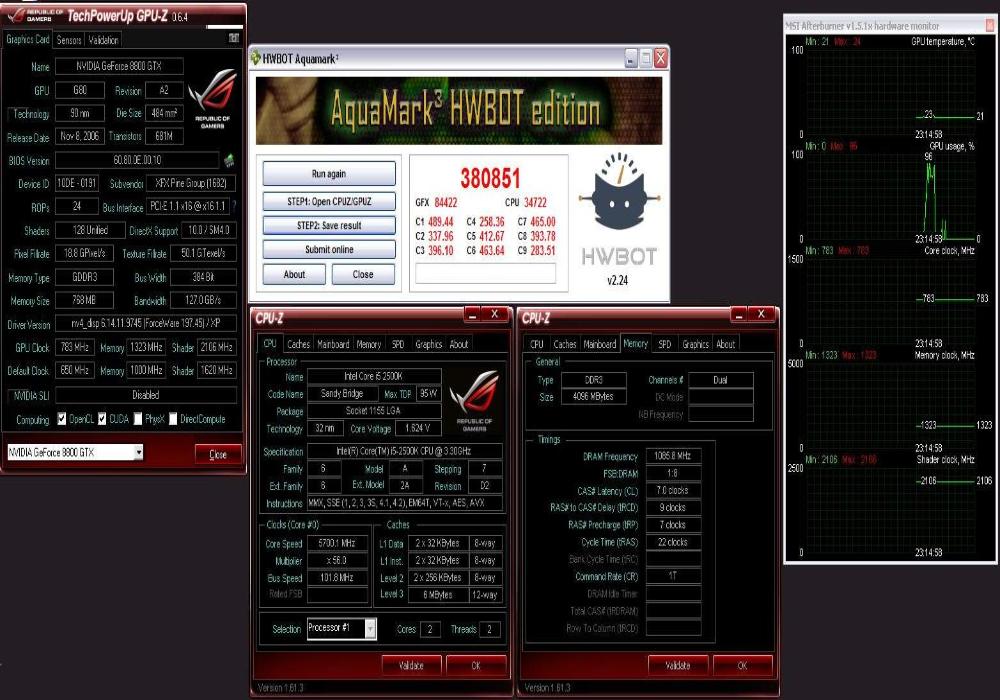Click the CPU specification field in CPU-Z
This screenshot has width=1000, height=700.
coord(404,451)
